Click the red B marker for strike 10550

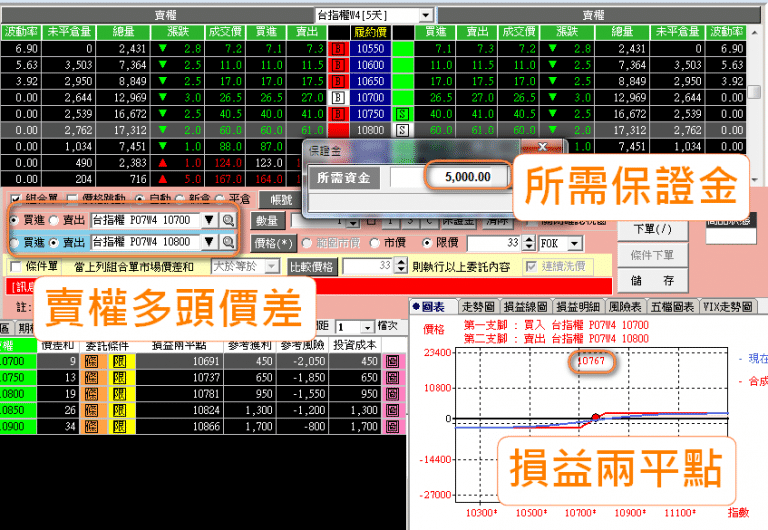[x=337, y=48]
